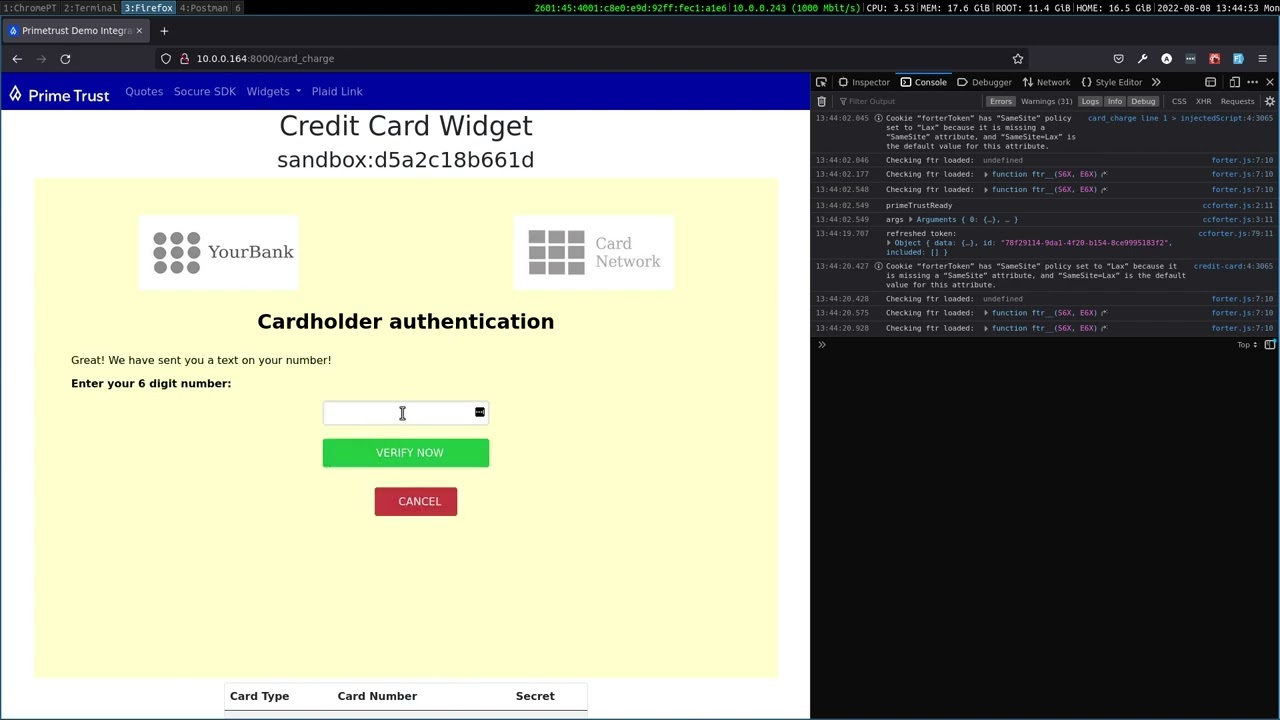
Task: Click the Filter Output field
Action: 908,101
